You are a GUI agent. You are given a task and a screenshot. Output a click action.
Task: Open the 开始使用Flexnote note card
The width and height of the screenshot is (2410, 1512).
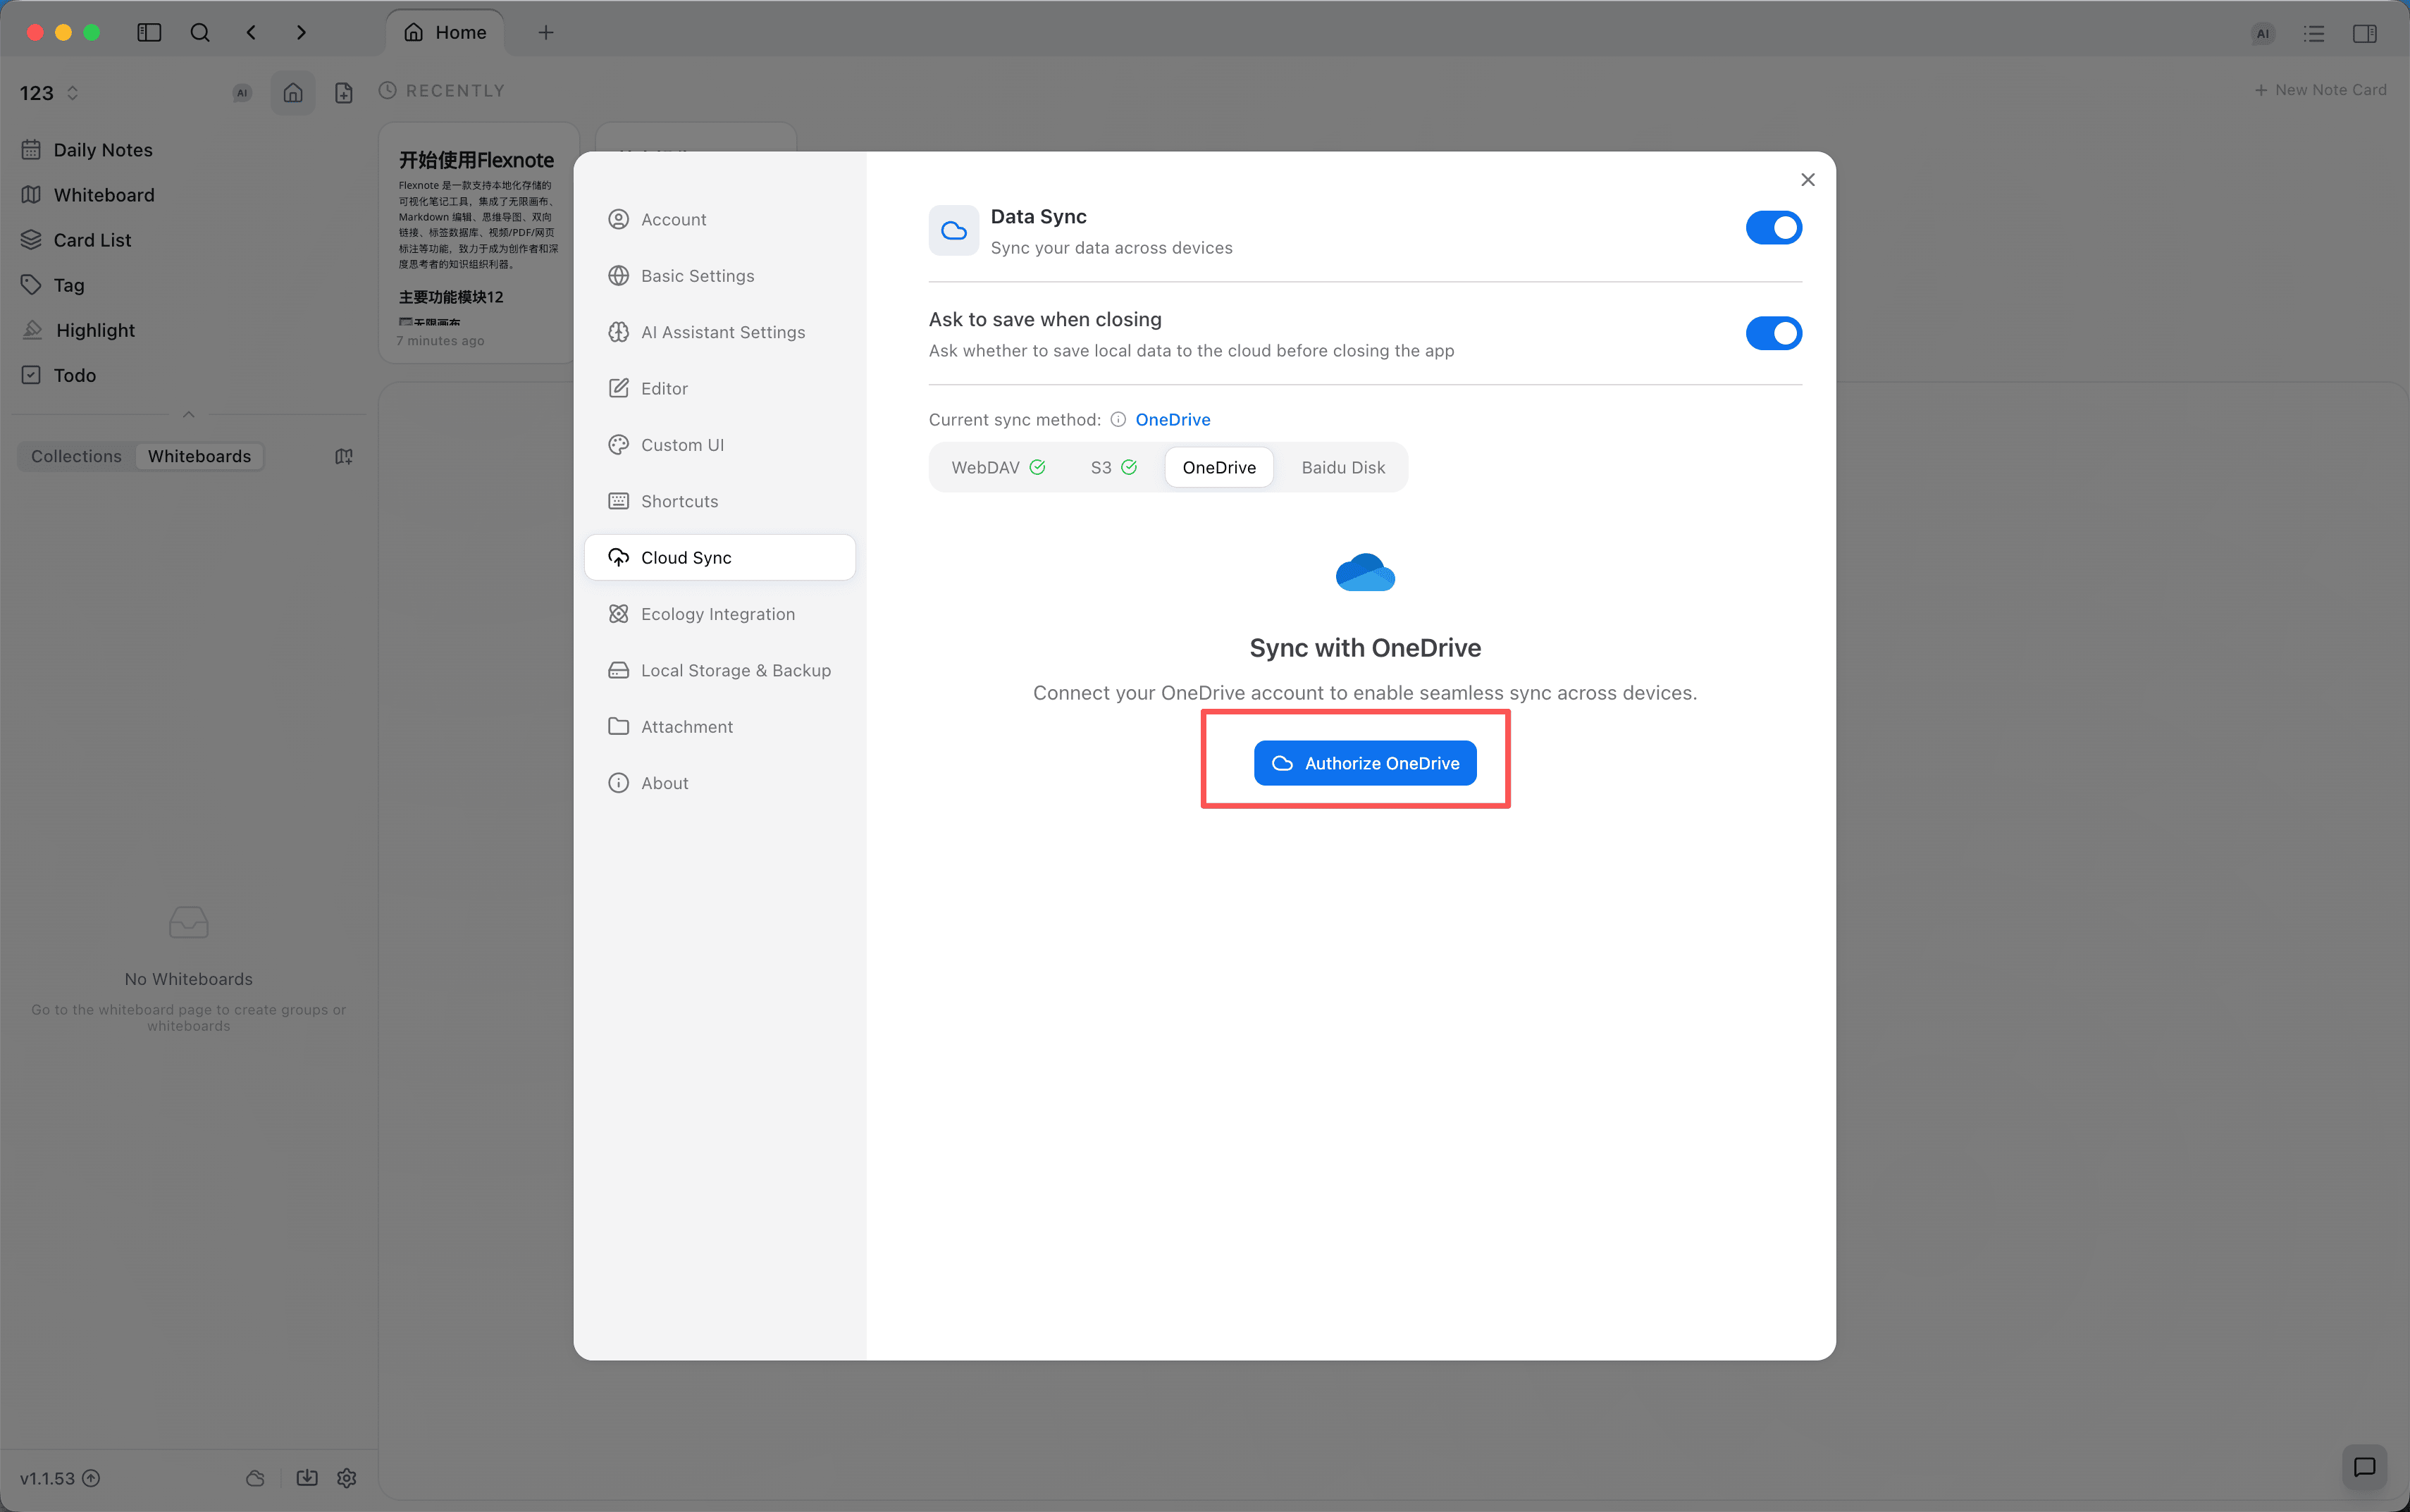click(478, 243)
